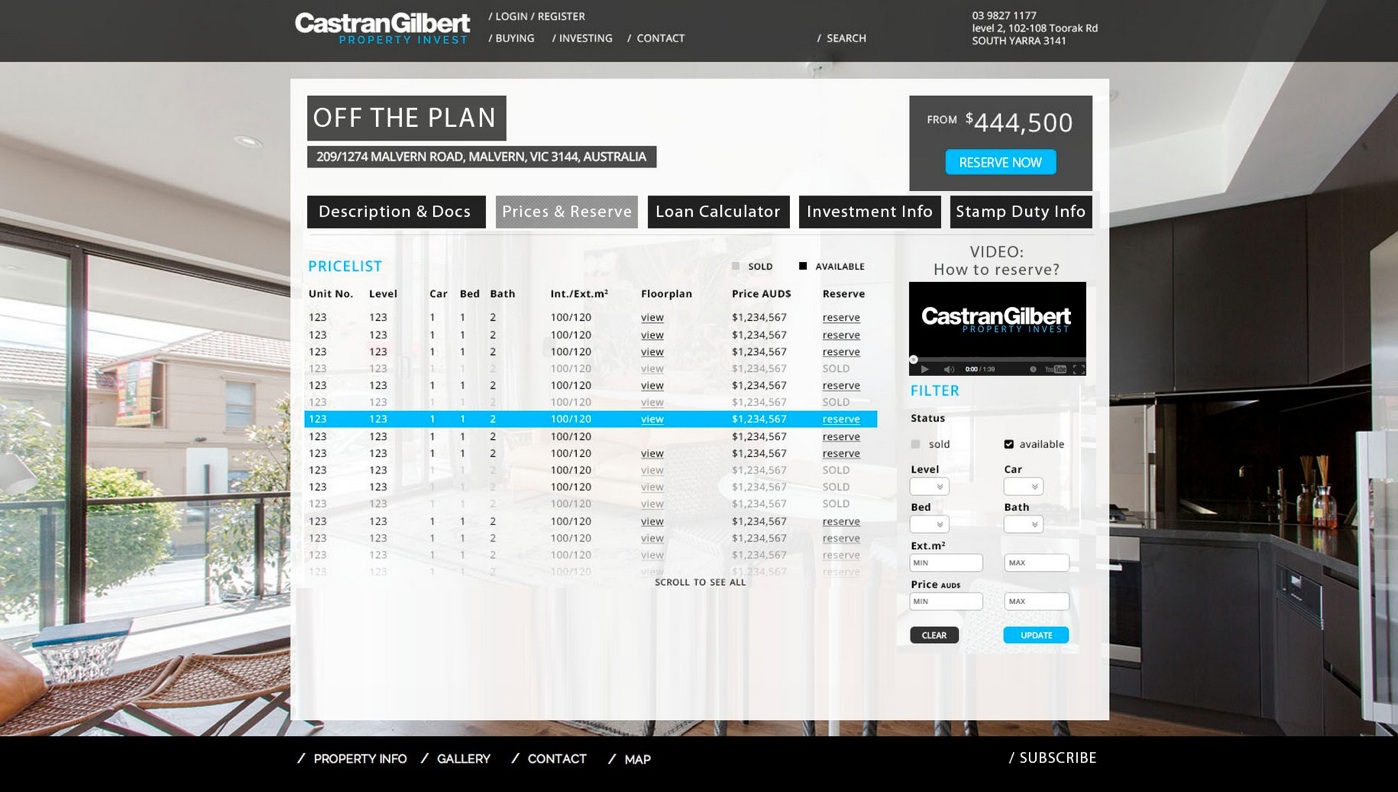Open the Stamp Duty Info tab
Screen dimensions: 1398x792
click(1020, 212)
